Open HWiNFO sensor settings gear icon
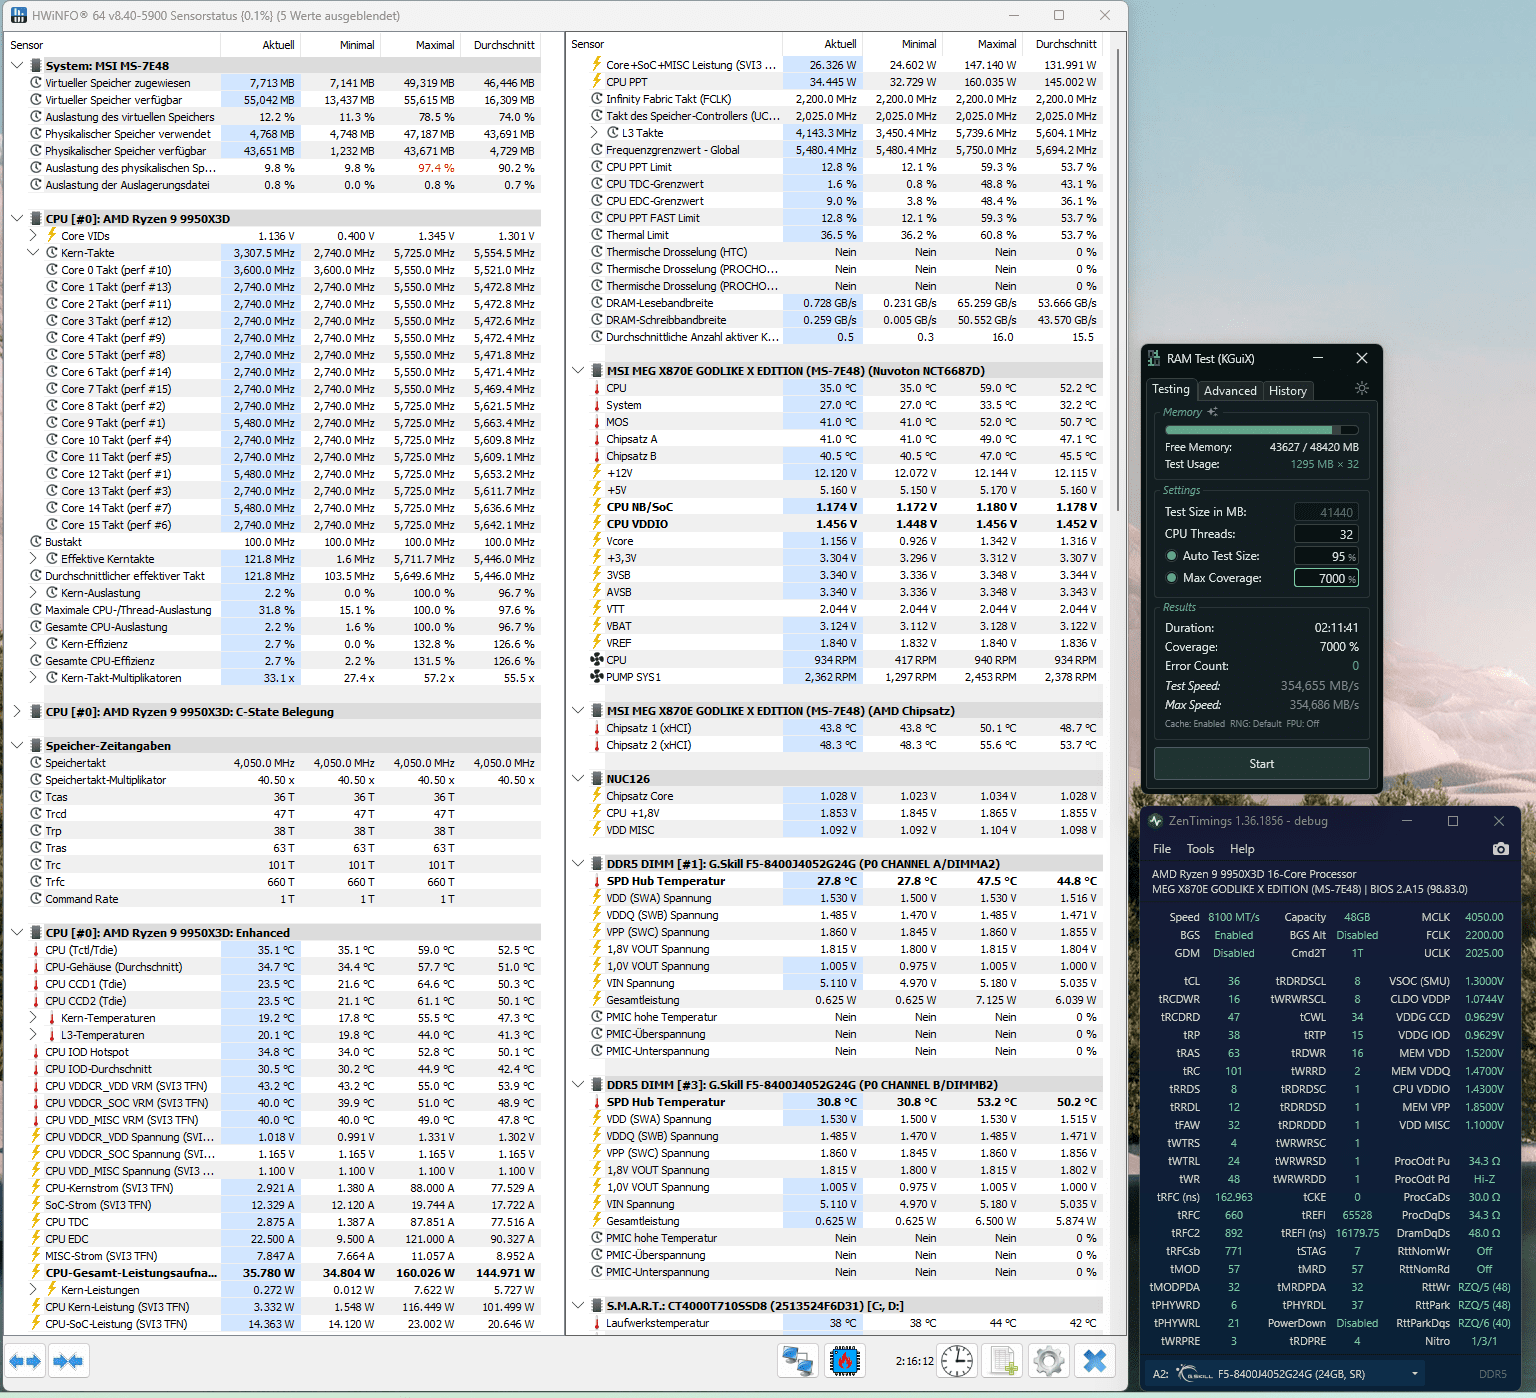This screenshot has width=1536, height=1398. click(1049, 1361)
